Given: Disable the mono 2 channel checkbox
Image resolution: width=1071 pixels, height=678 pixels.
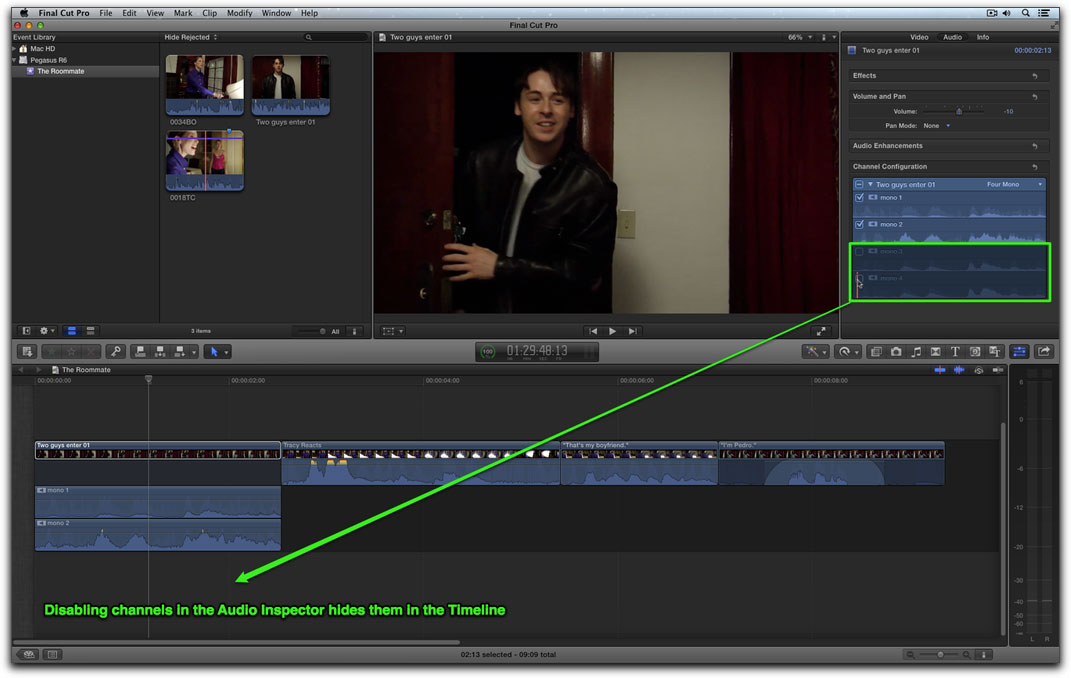Looking at the screenshot, I should (859, 225).
